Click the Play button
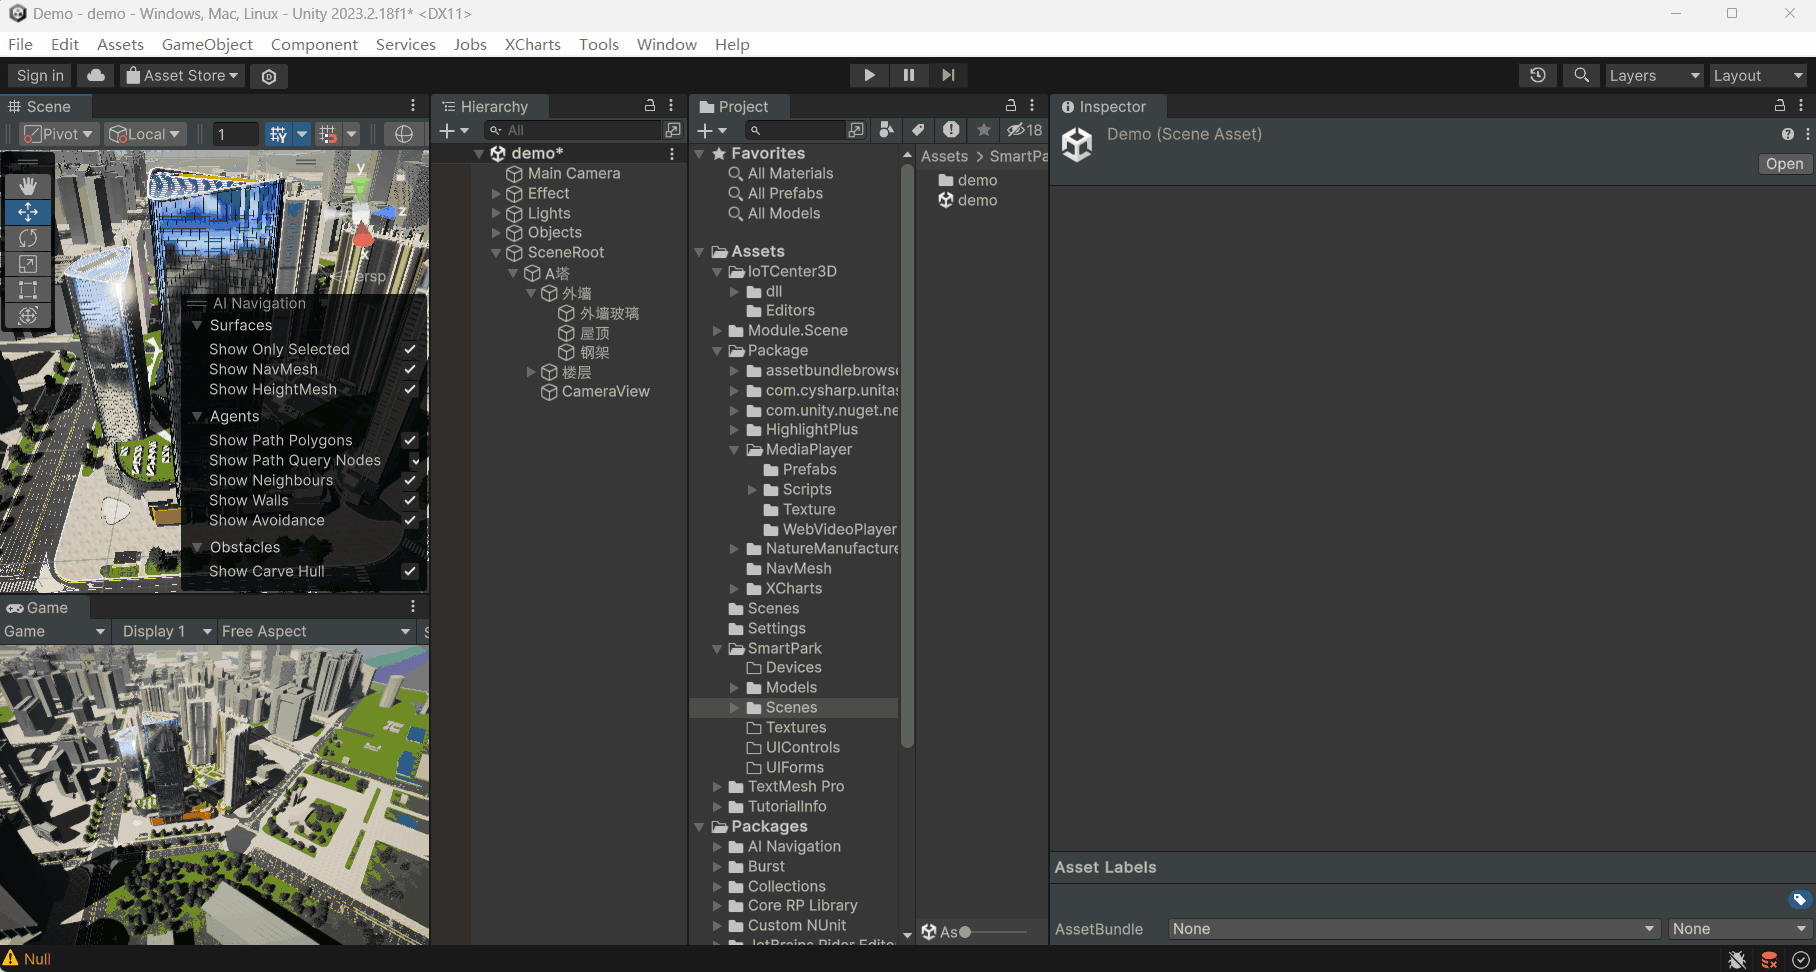 [869, 75]
